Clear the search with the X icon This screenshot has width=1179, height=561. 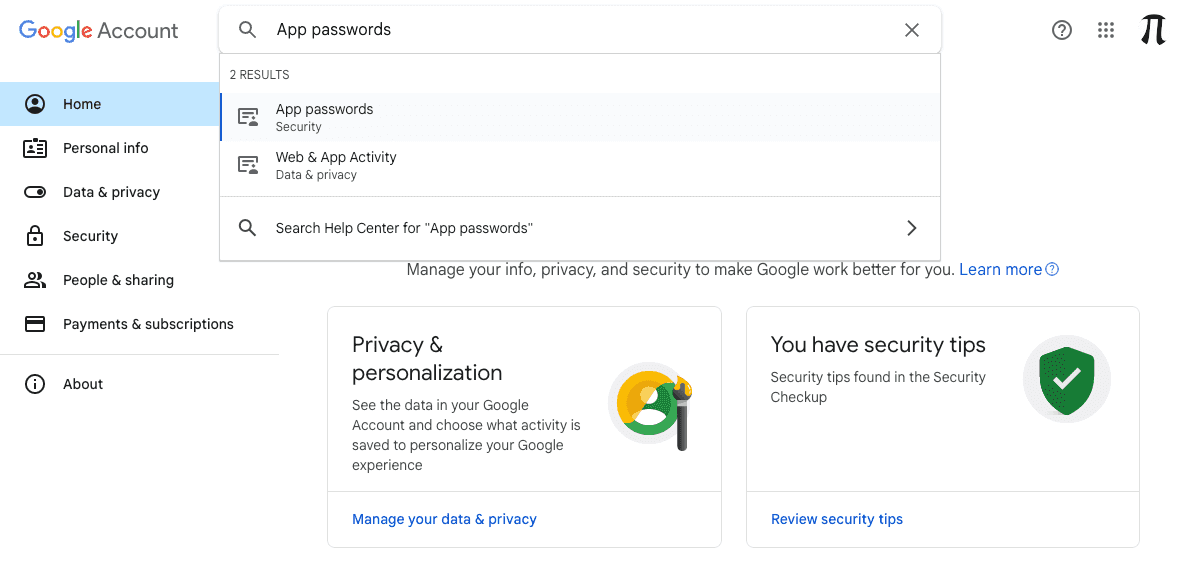tap(911, 30)
